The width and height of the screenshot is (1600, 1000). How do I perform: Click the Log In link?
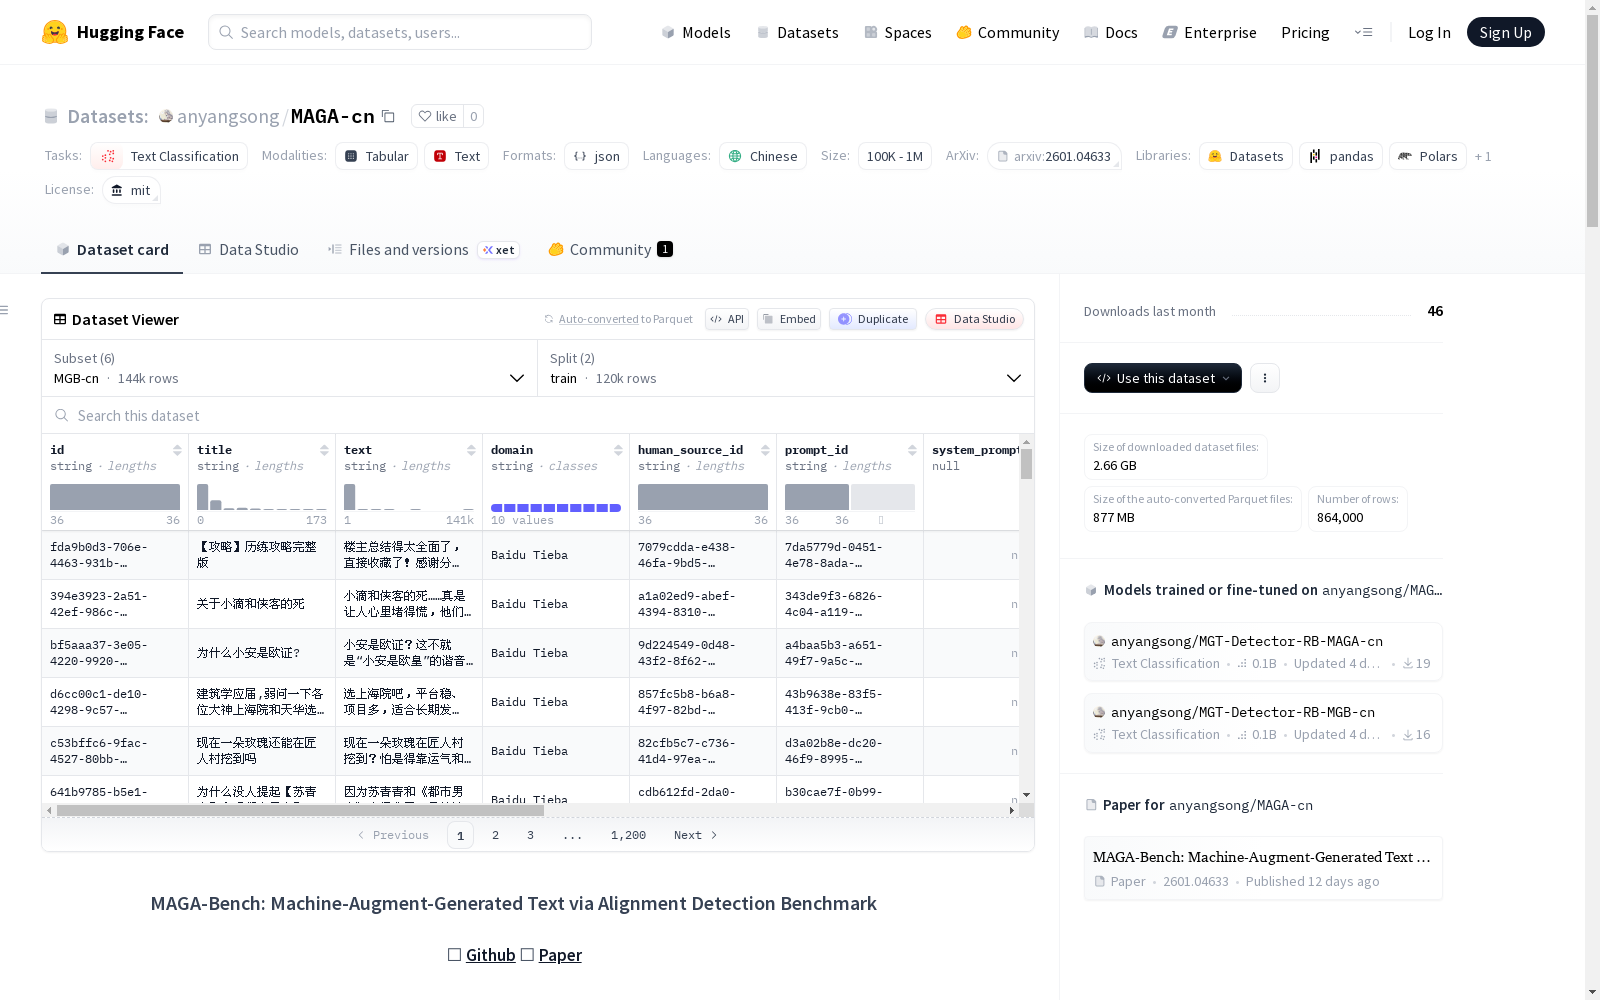point(1429,32)
